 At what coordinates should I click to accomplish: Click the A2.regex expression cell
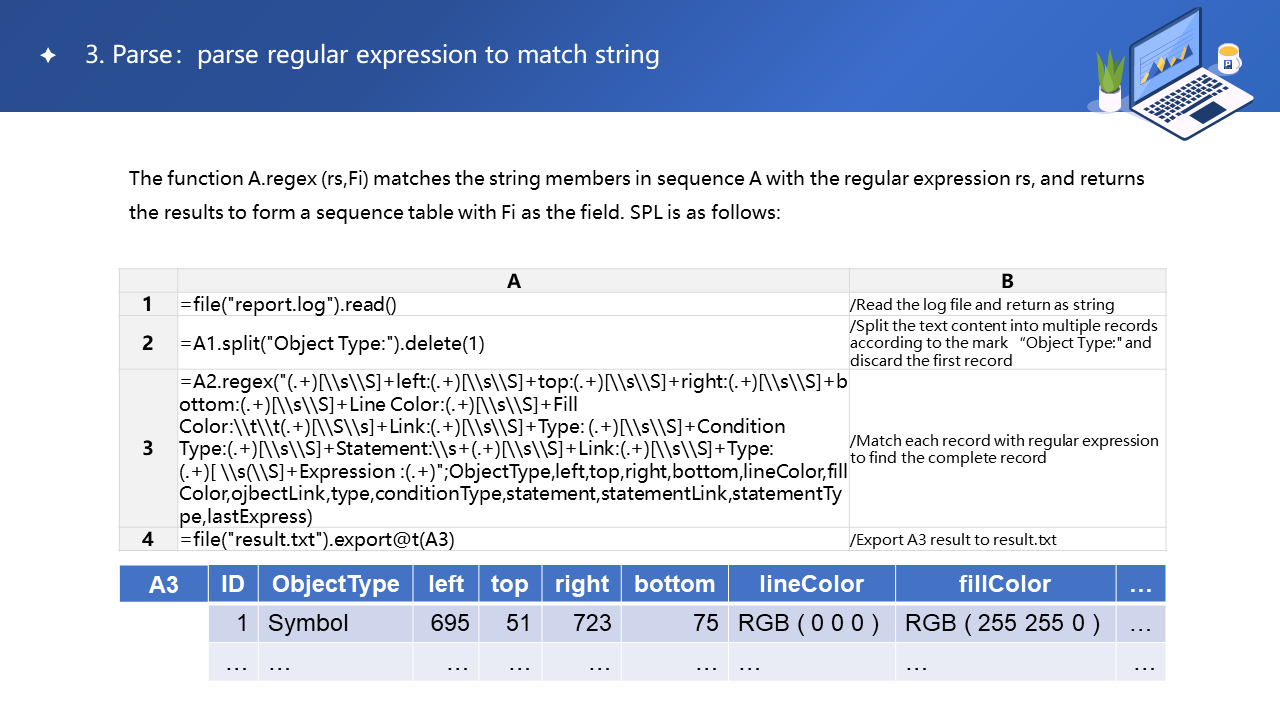point(513,448)
